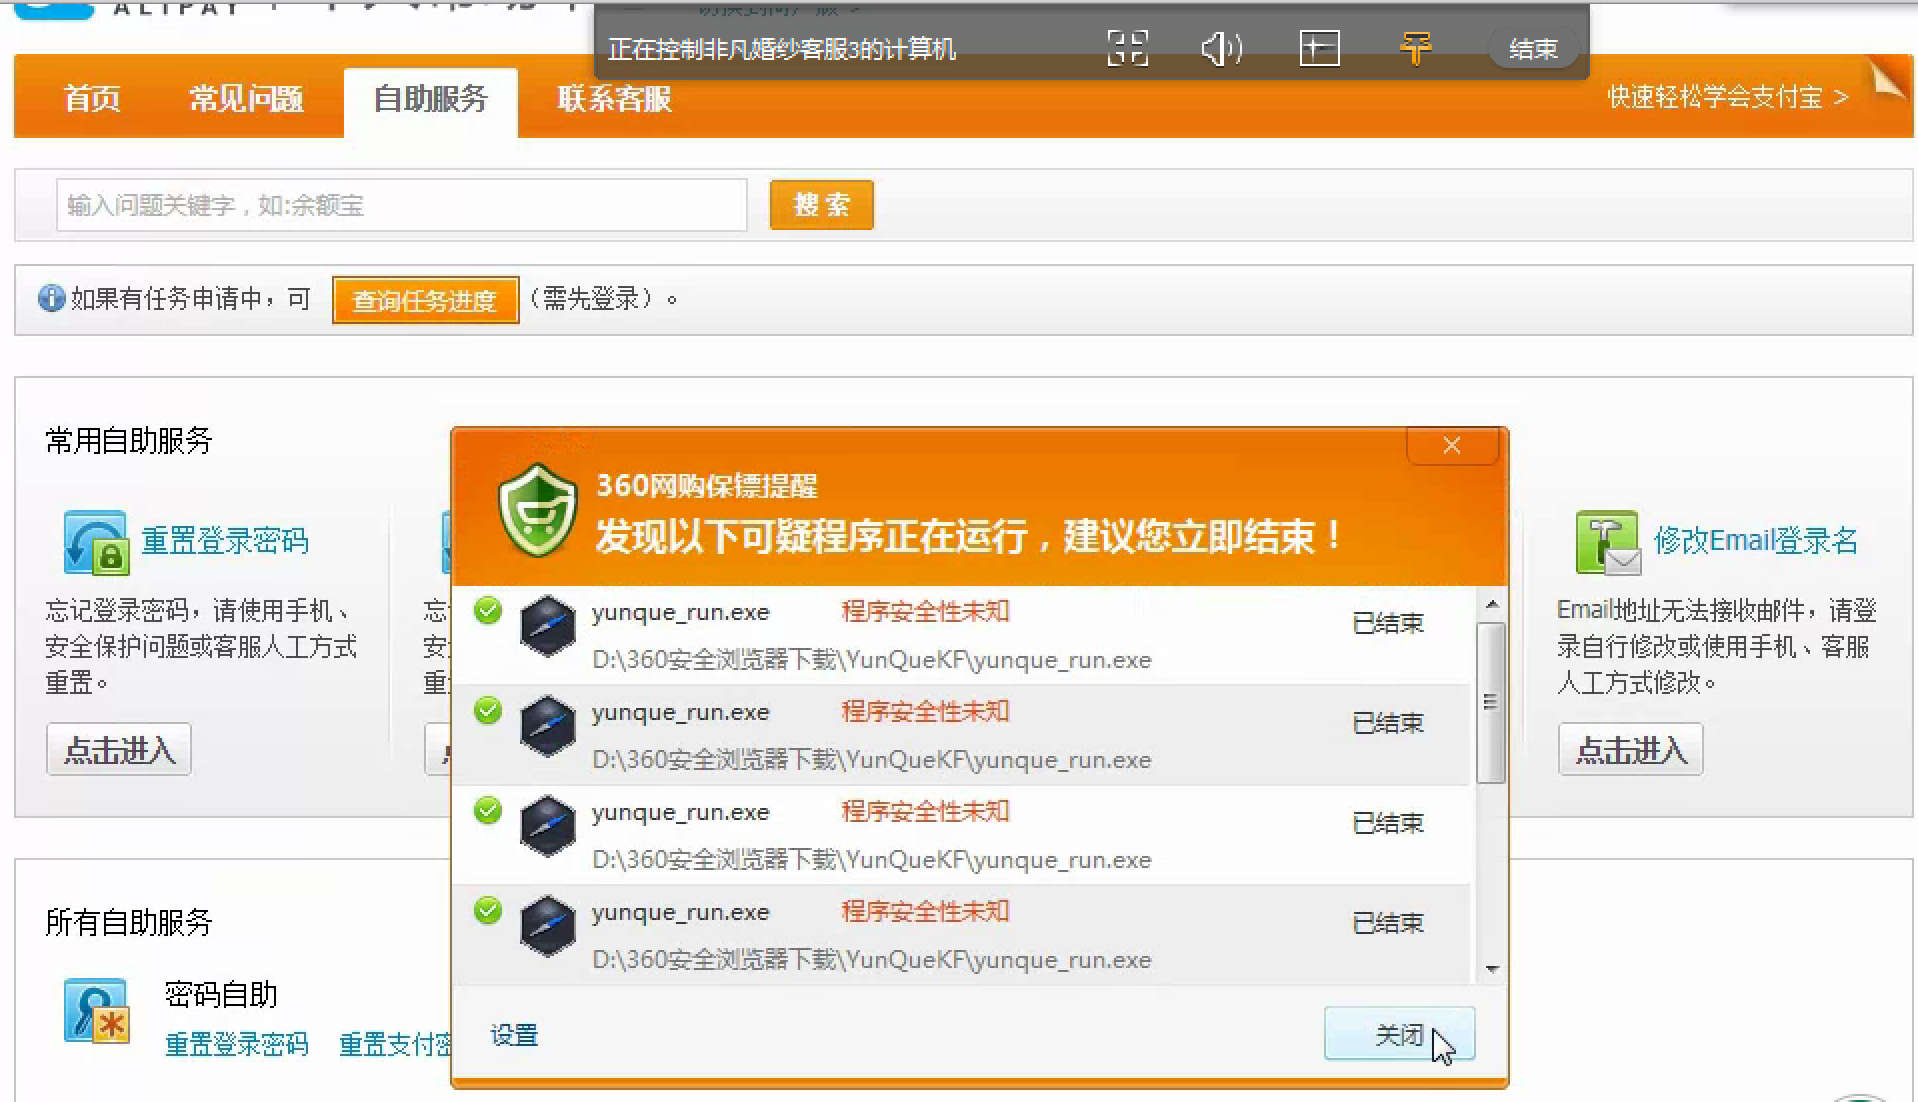The image size is (1918, 1102).
Task: Click 点击进入 under 重置登录密码
Action: point(119,749)
